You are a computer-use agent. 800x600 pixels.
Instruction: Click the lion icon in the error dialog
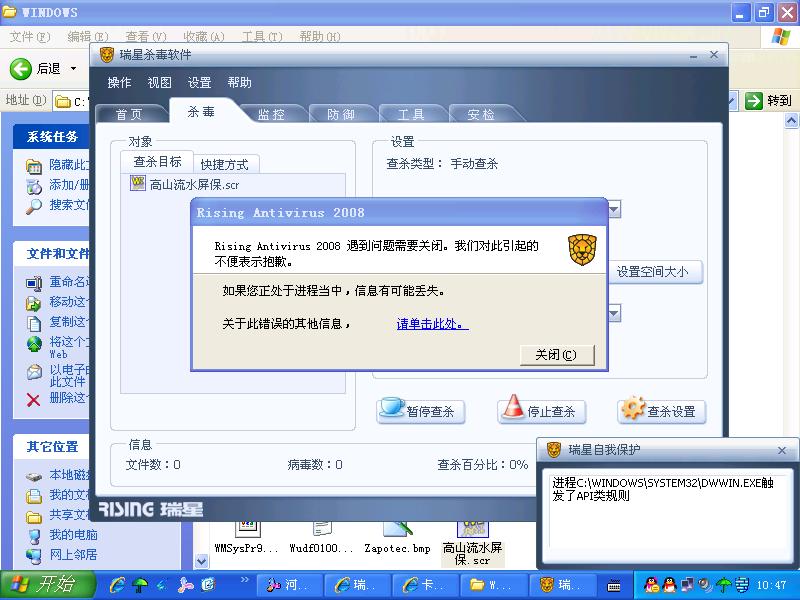pyautogui.click(x=582, y=250)
